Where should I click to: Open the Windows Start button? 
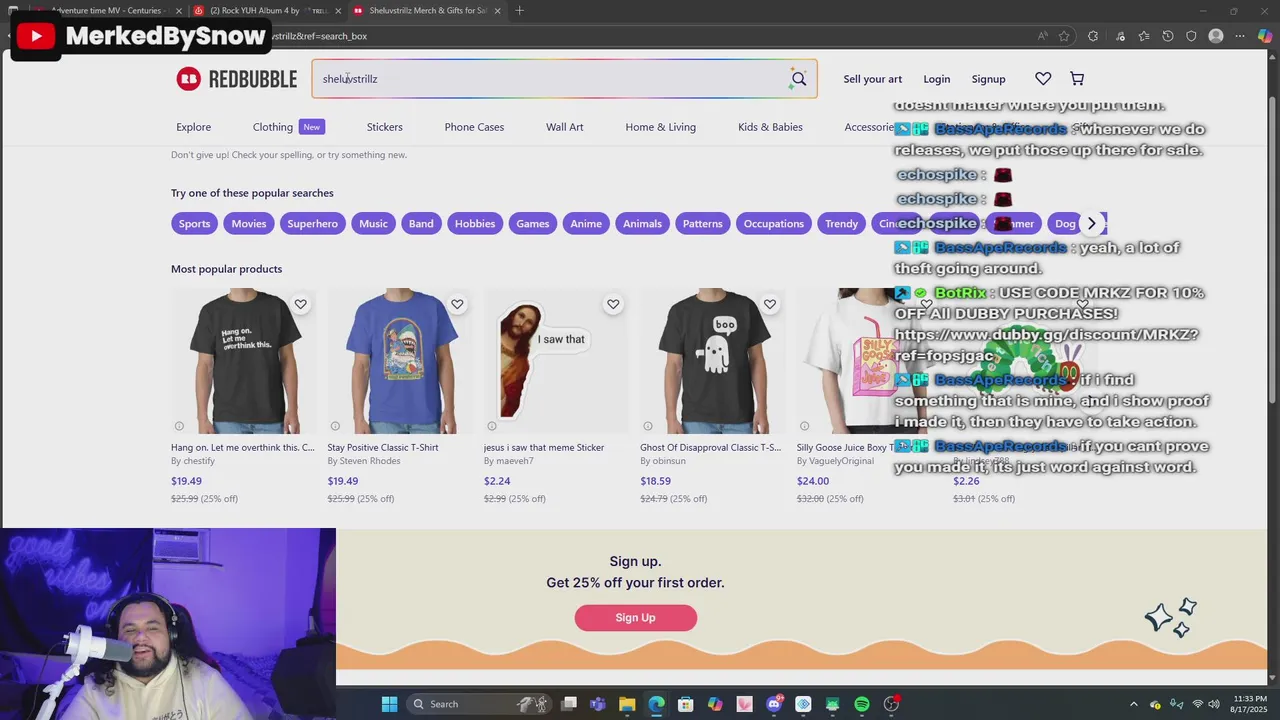tap(390, 704)
